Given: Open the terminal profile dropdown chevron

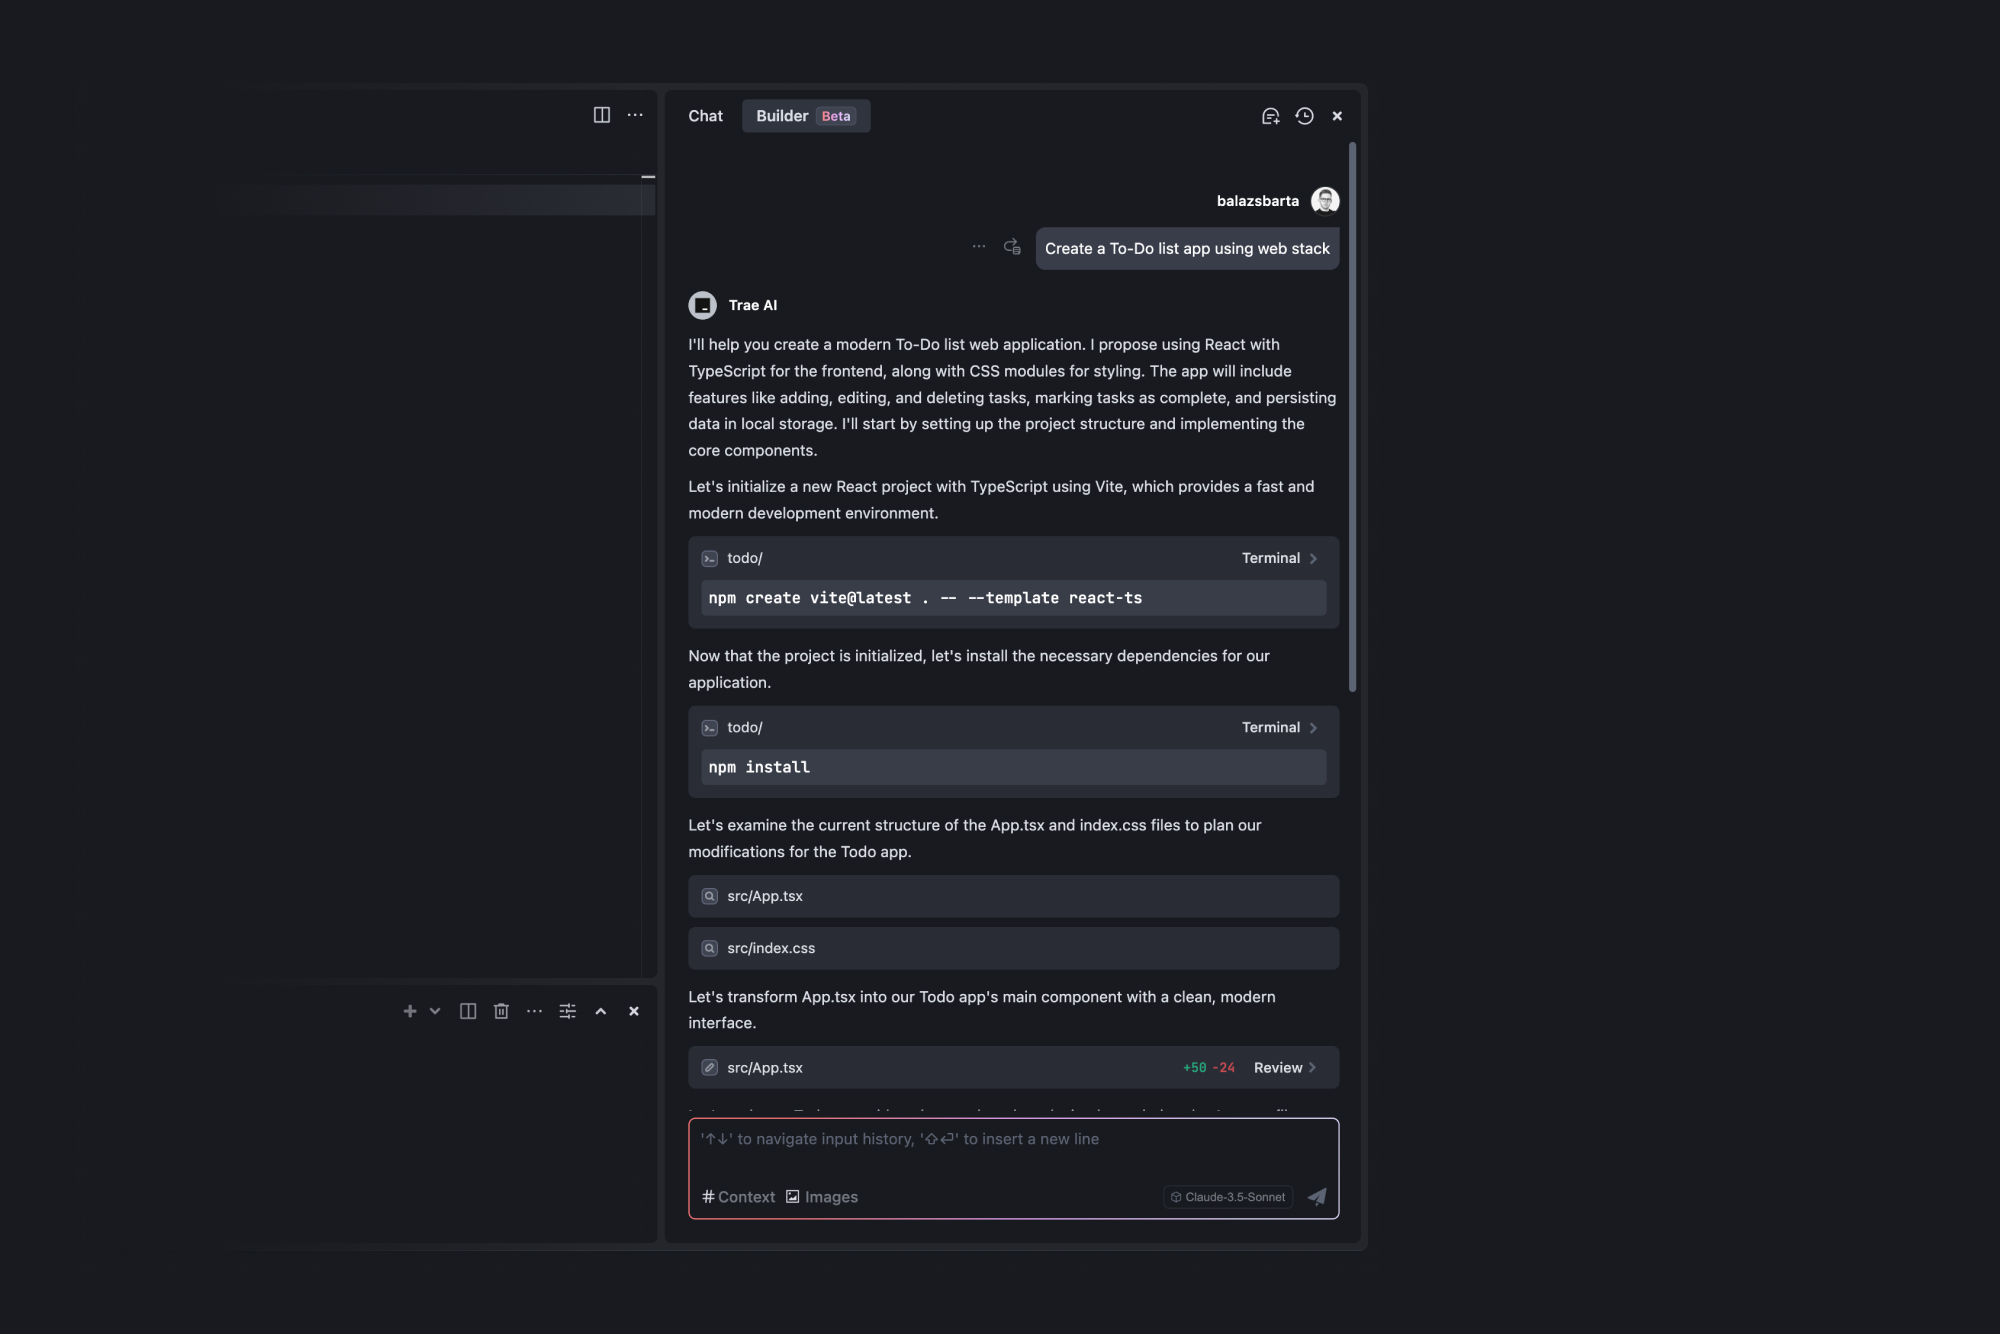Looking at the screenshot, I should tap(434, 1011).
